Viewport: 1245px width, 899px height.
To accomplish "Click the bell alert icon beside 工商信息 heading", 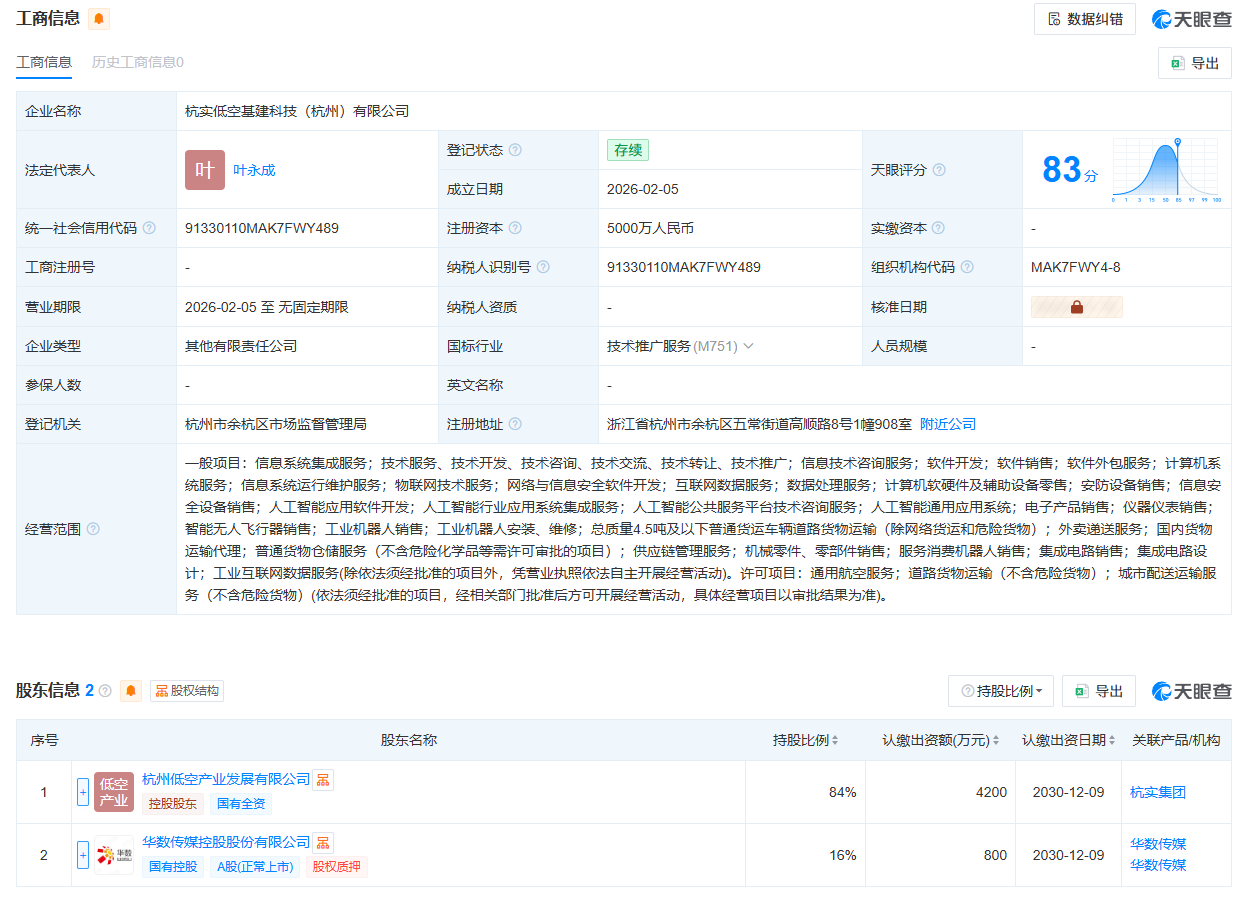I will point(99,19).
